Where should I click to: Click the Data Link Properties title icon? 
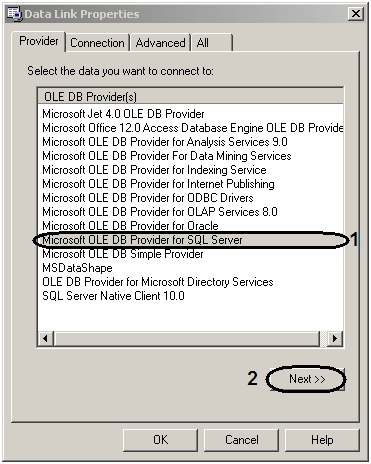14,14
